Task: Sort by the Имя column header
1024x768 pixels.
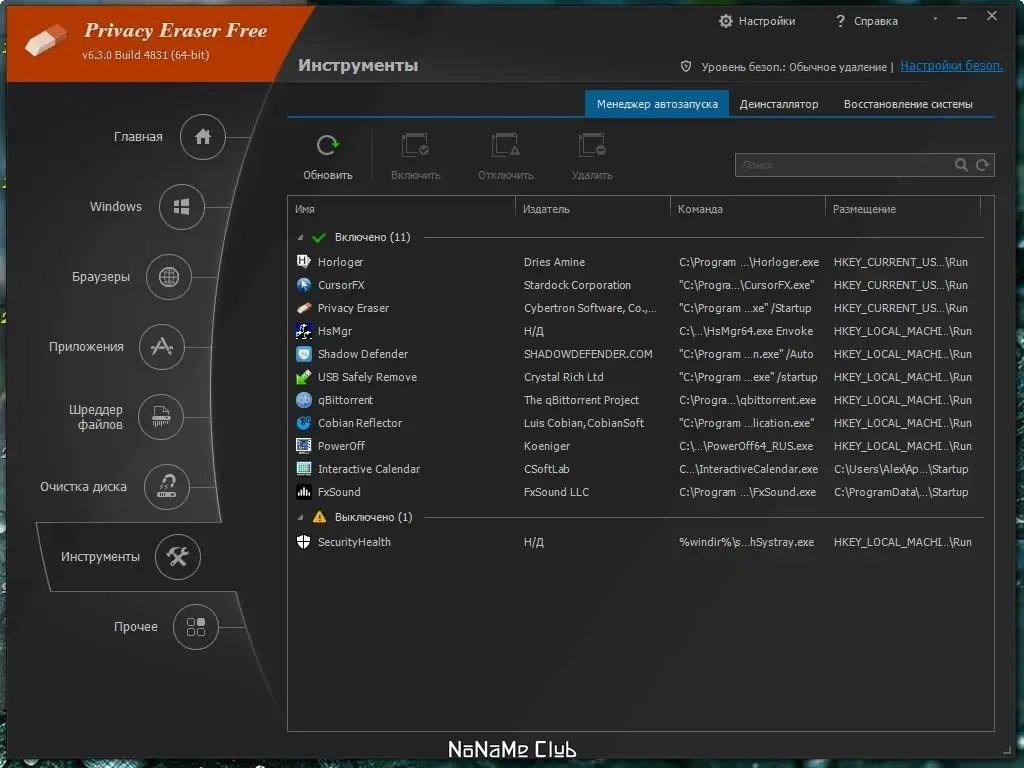Action: click(x=401, y=209)
